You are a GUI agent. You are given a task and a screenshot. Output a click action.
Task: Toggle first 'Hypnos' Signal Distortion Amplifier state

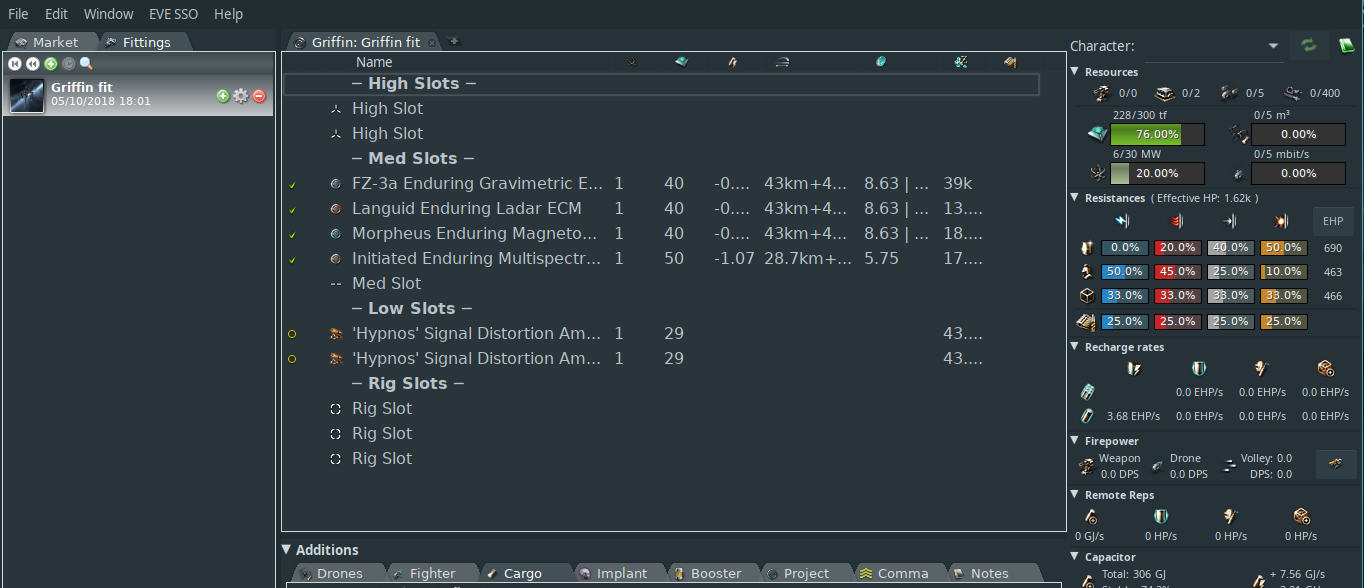coord(292,334)
